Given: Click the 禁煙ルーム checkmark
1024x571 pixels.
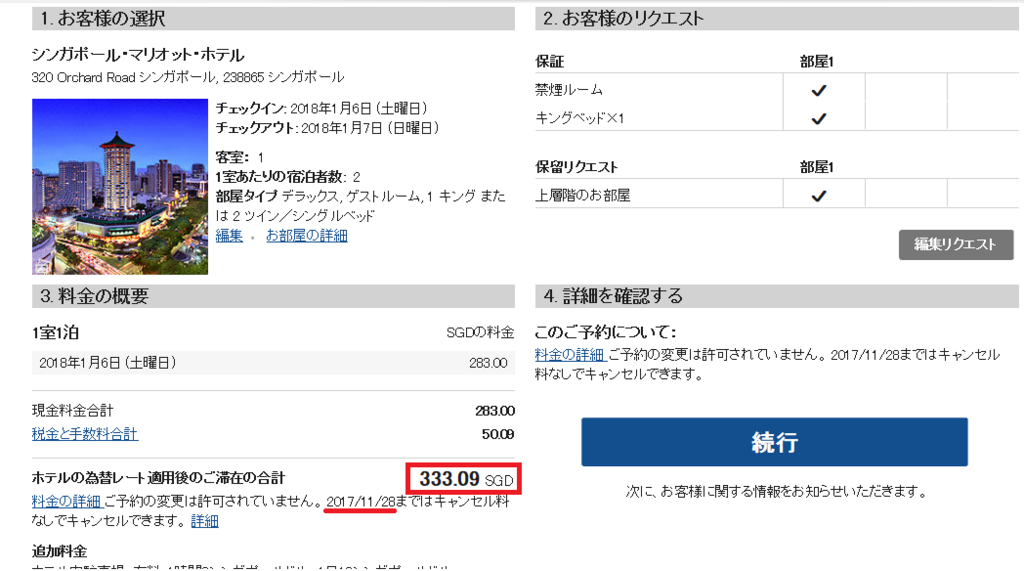Looking at the screenshot, I should coord(818,90).
